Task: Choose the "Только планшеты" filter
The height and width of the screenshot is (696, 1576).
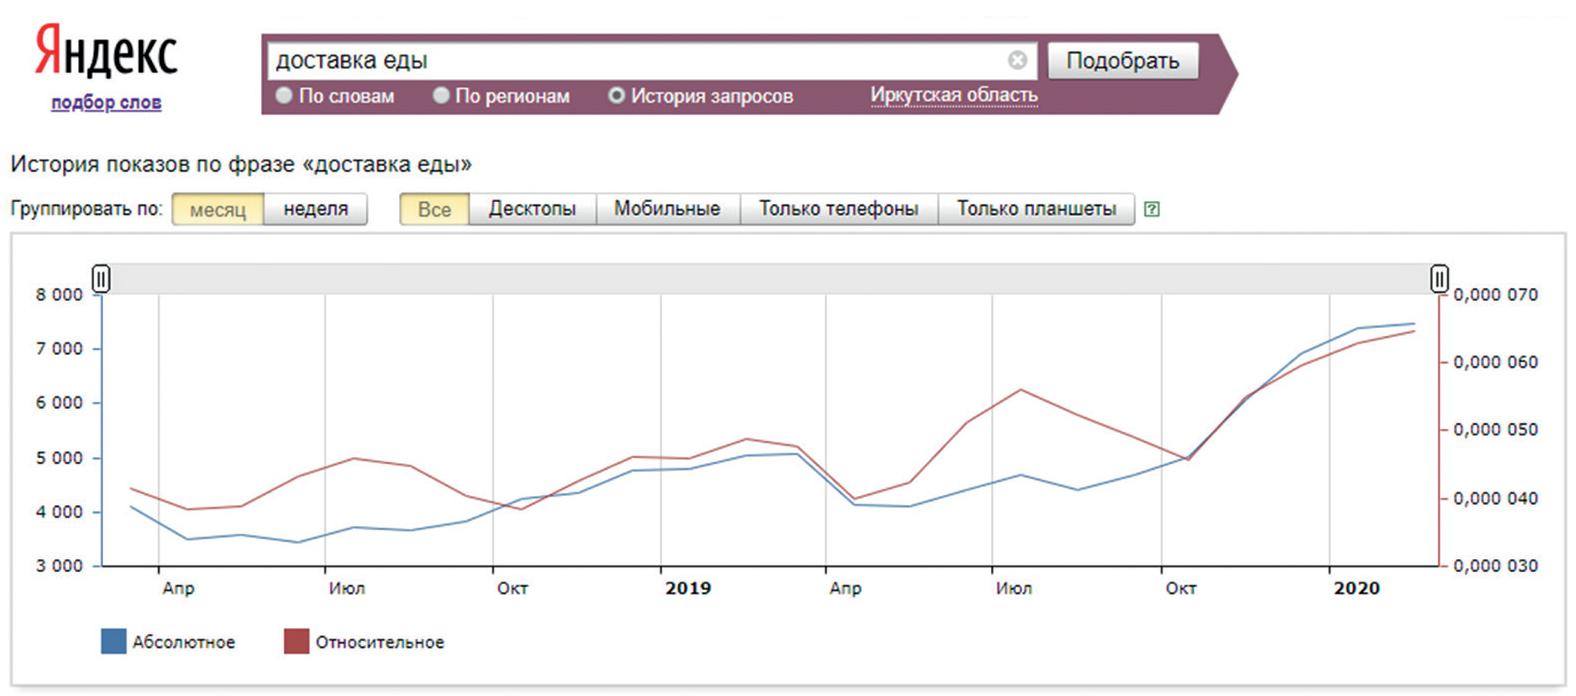Action: [1036, 209]
